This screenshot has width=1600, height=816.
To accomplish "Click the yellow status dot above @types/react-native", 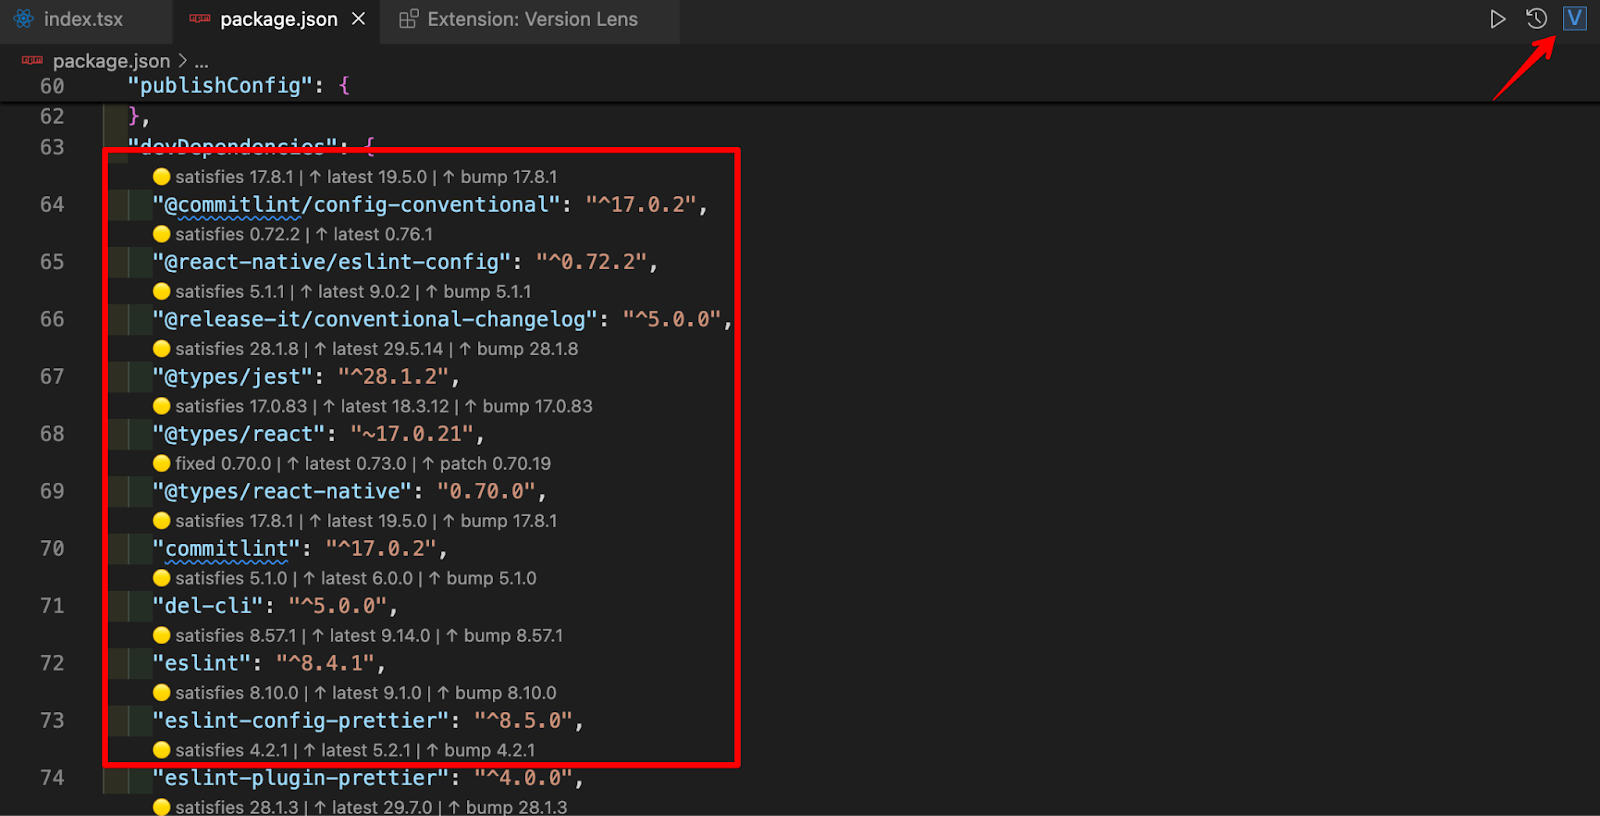I will pyautogui.click(x=162, y=463).
